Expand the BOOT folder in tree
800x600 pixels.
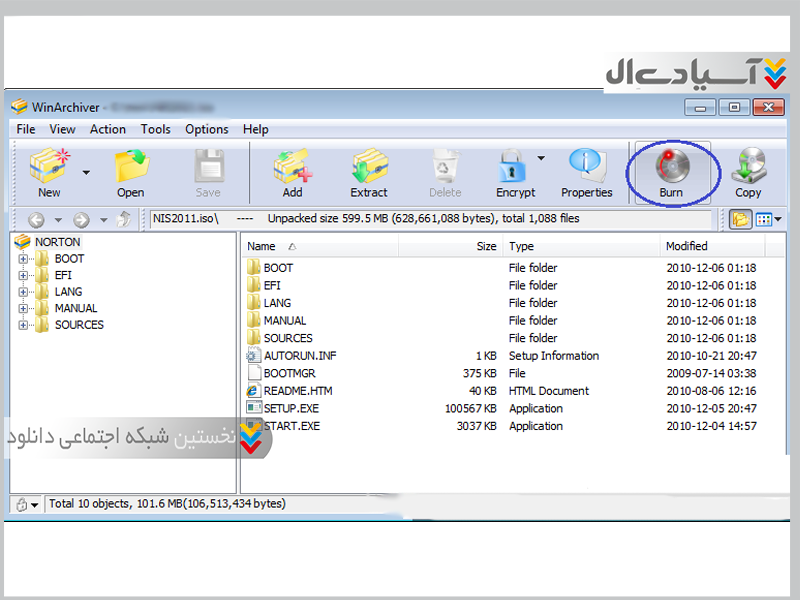24,259
